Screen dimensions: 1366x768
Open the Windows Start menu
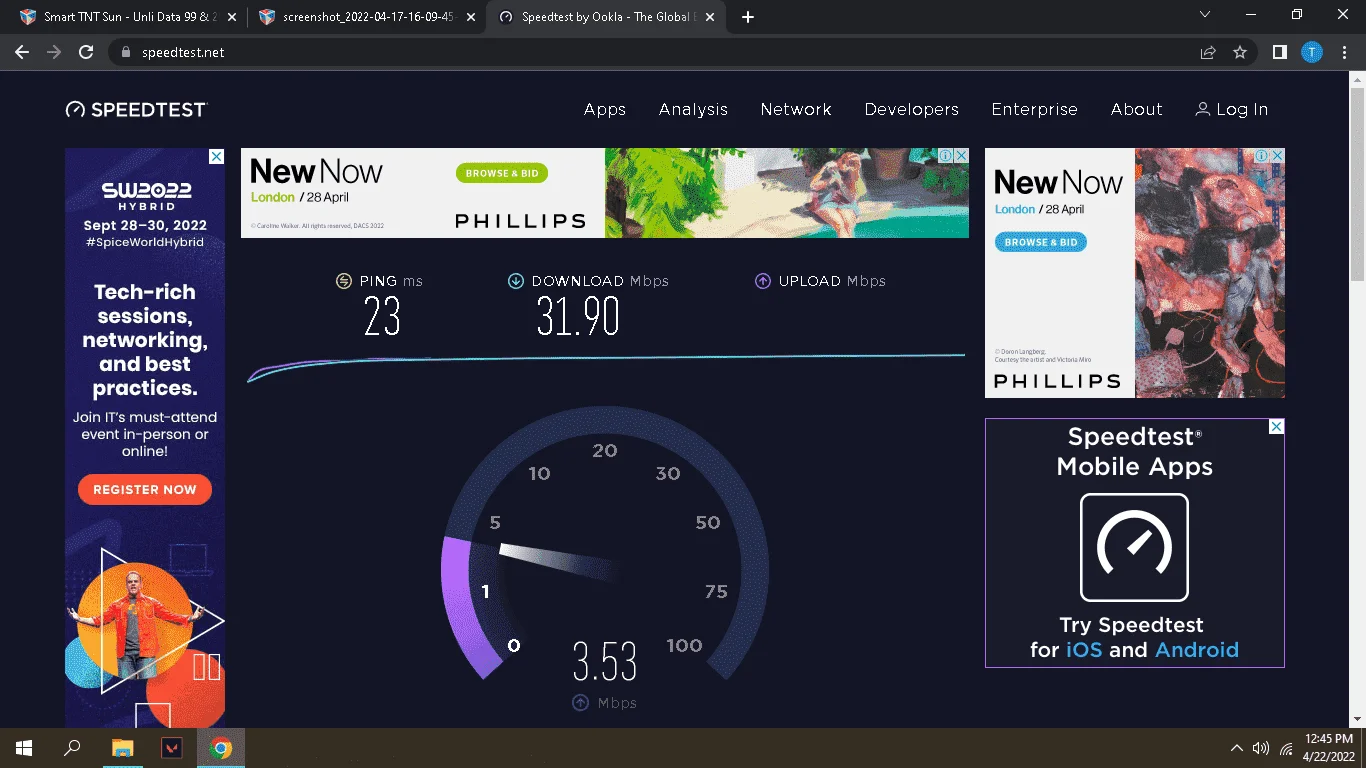24,748
